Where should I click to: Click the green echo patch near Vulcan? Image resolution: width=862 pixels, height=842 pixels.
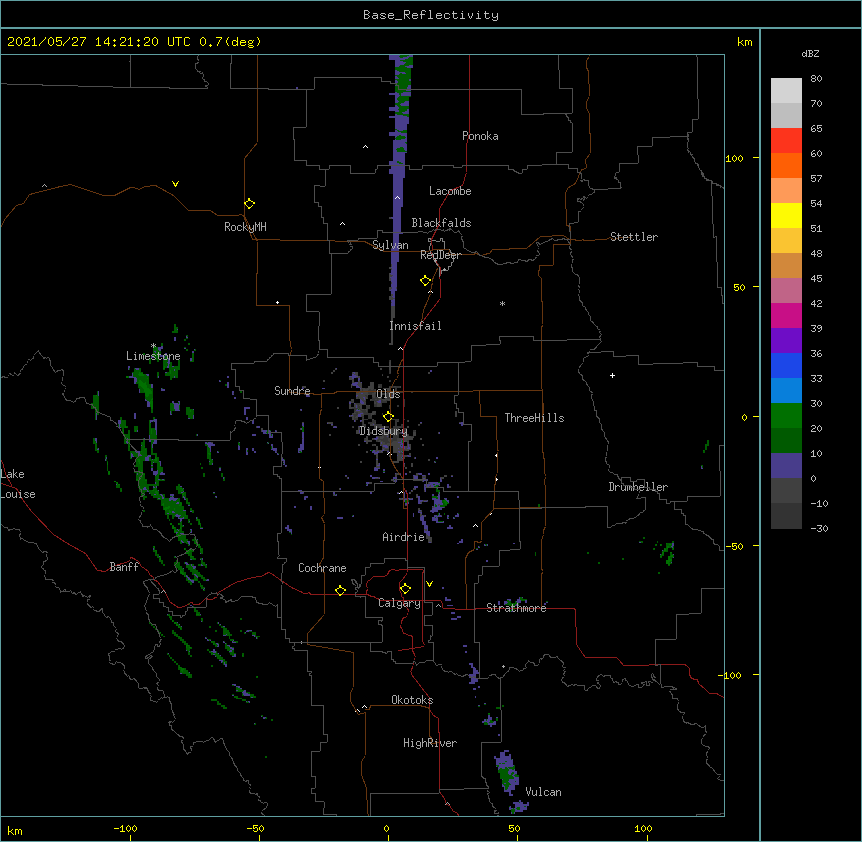(x=507, y=773)
